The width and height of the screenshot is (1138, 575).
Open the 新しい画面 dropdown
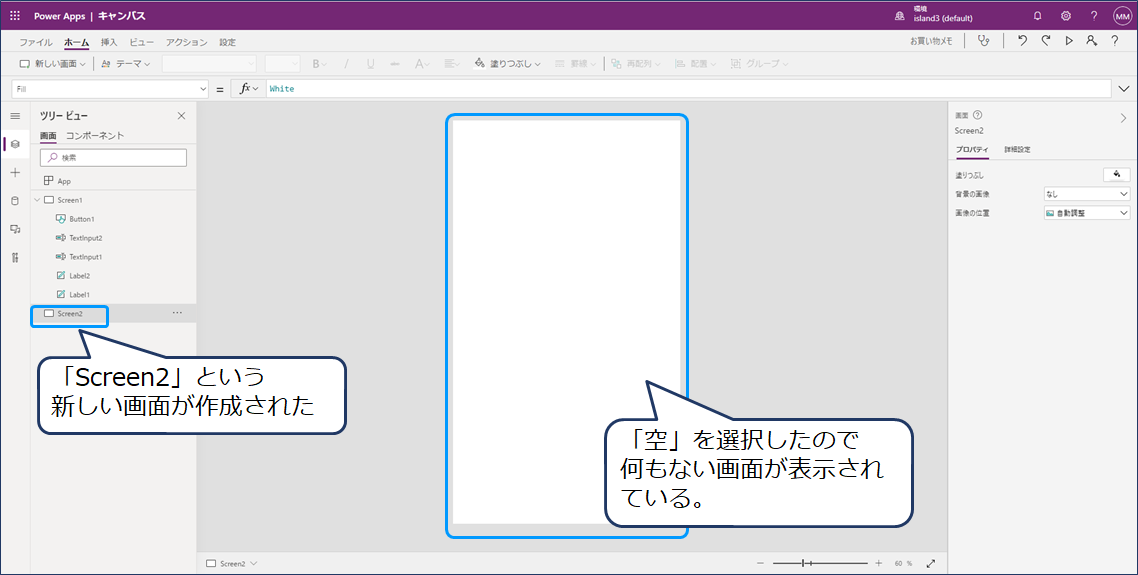point(52,64)
